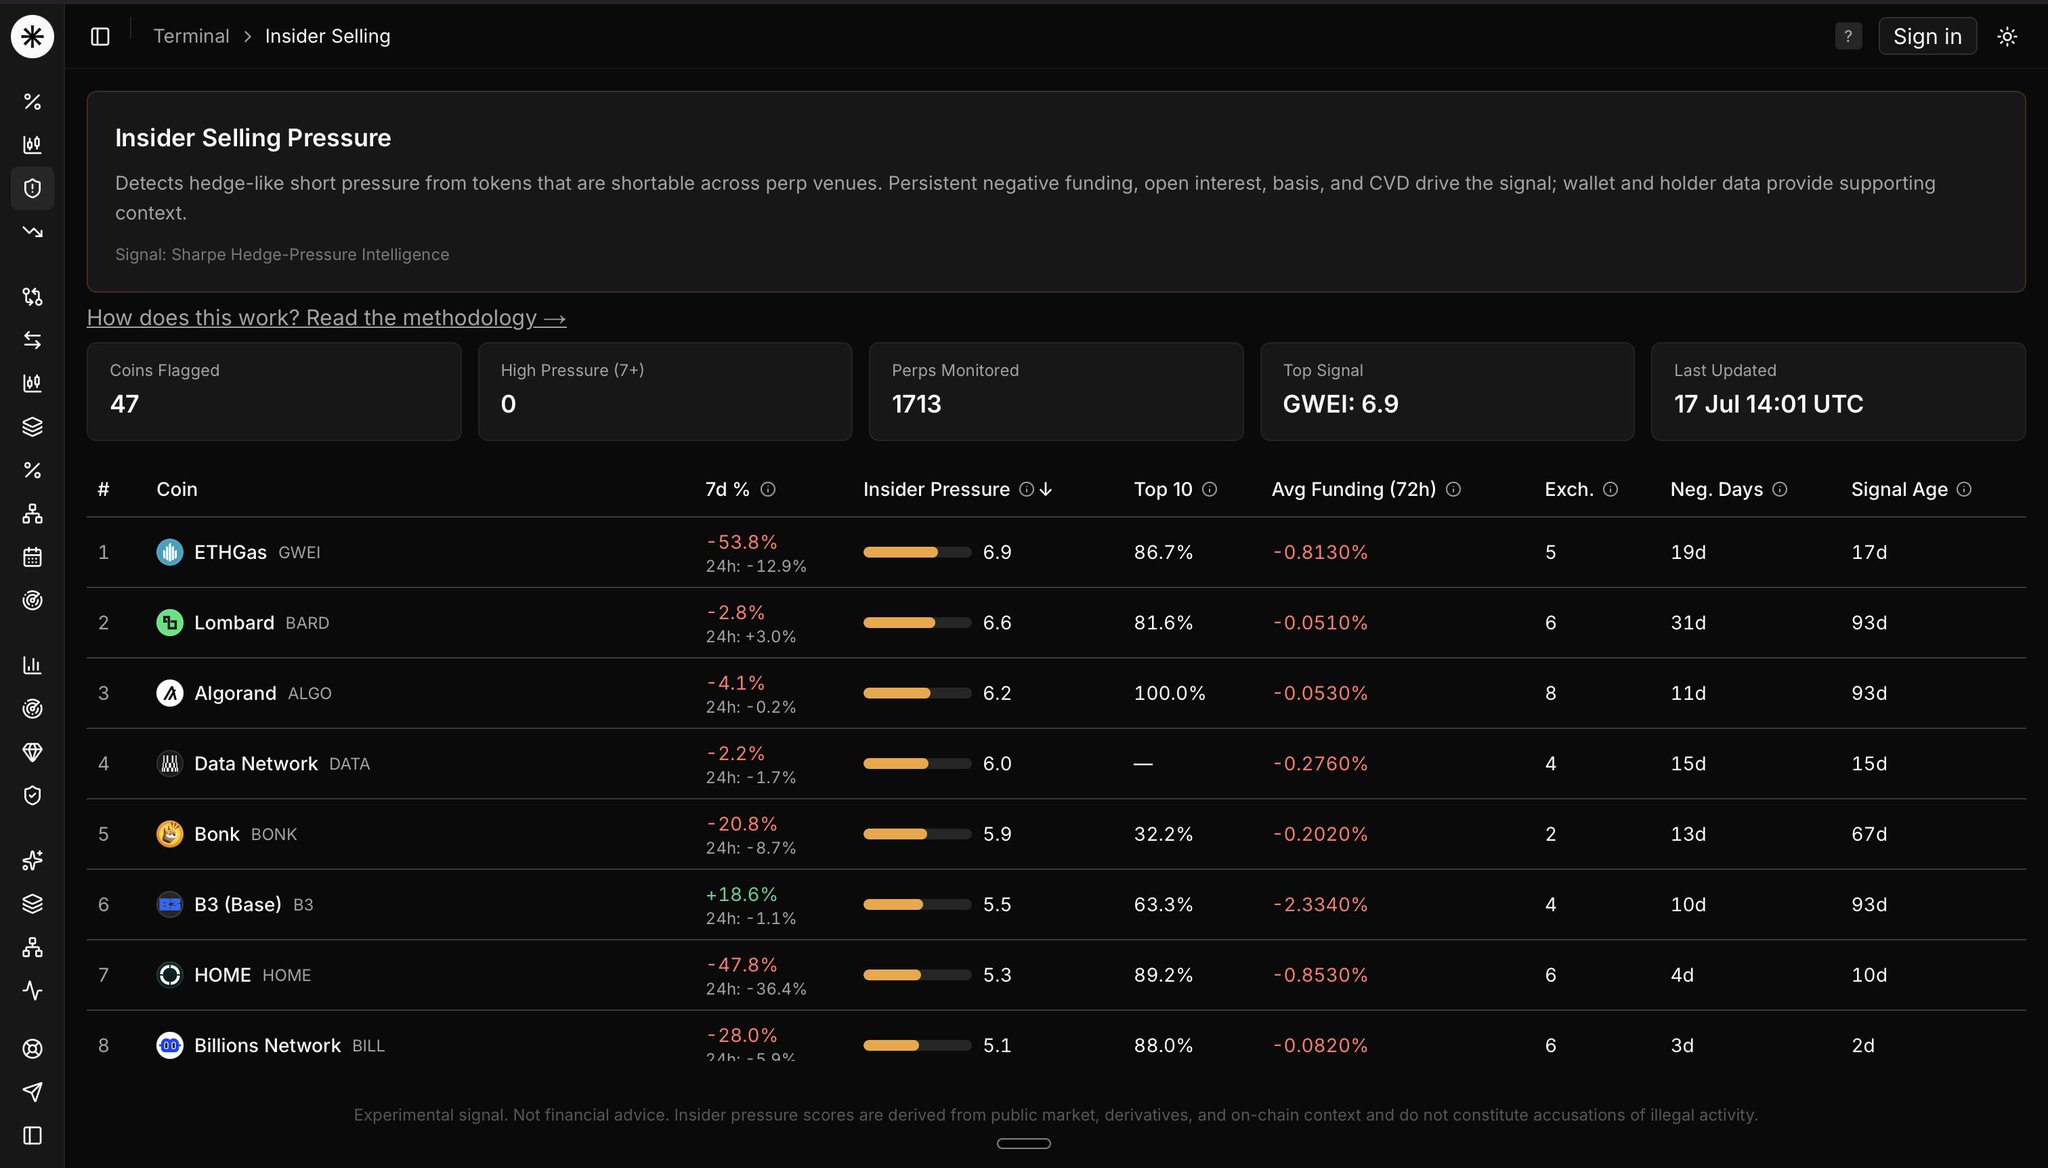Click the Sign in button
The image size is (2048, 1168).
tap(1927, 36)
